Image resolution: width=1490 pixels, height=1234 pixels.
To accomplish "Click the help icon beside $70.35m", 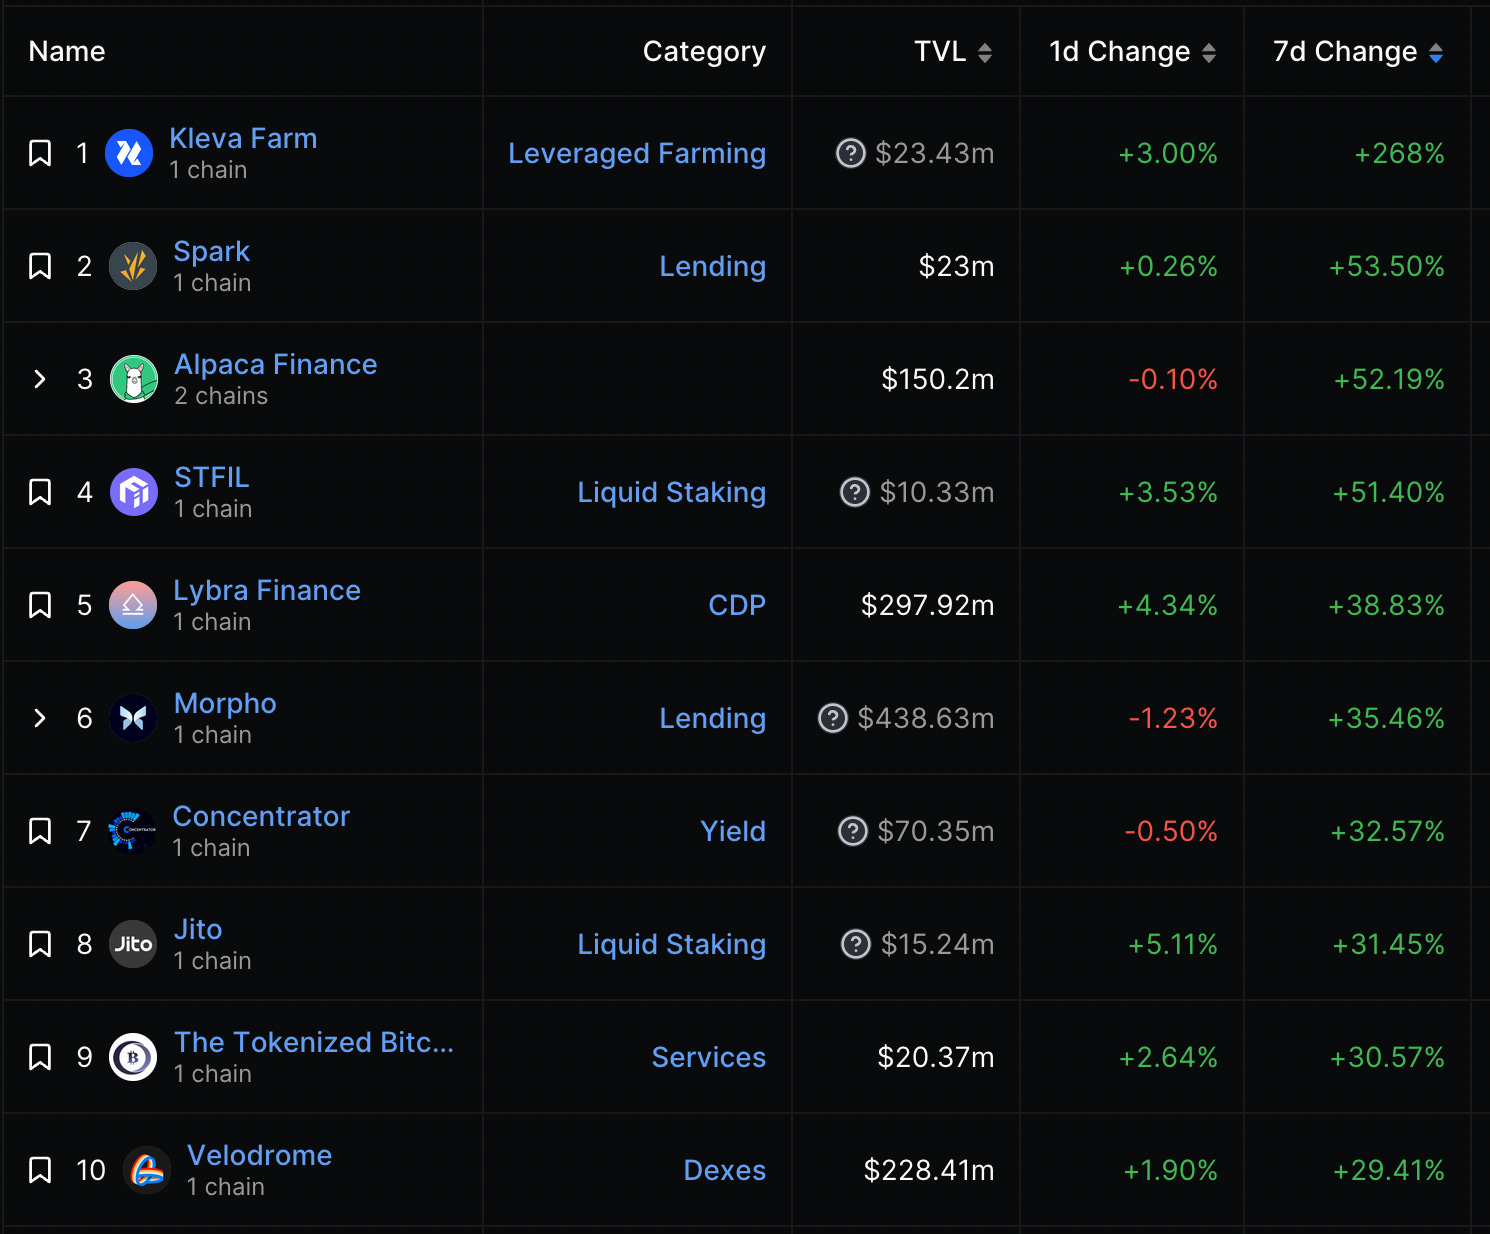I will [853, 831].
